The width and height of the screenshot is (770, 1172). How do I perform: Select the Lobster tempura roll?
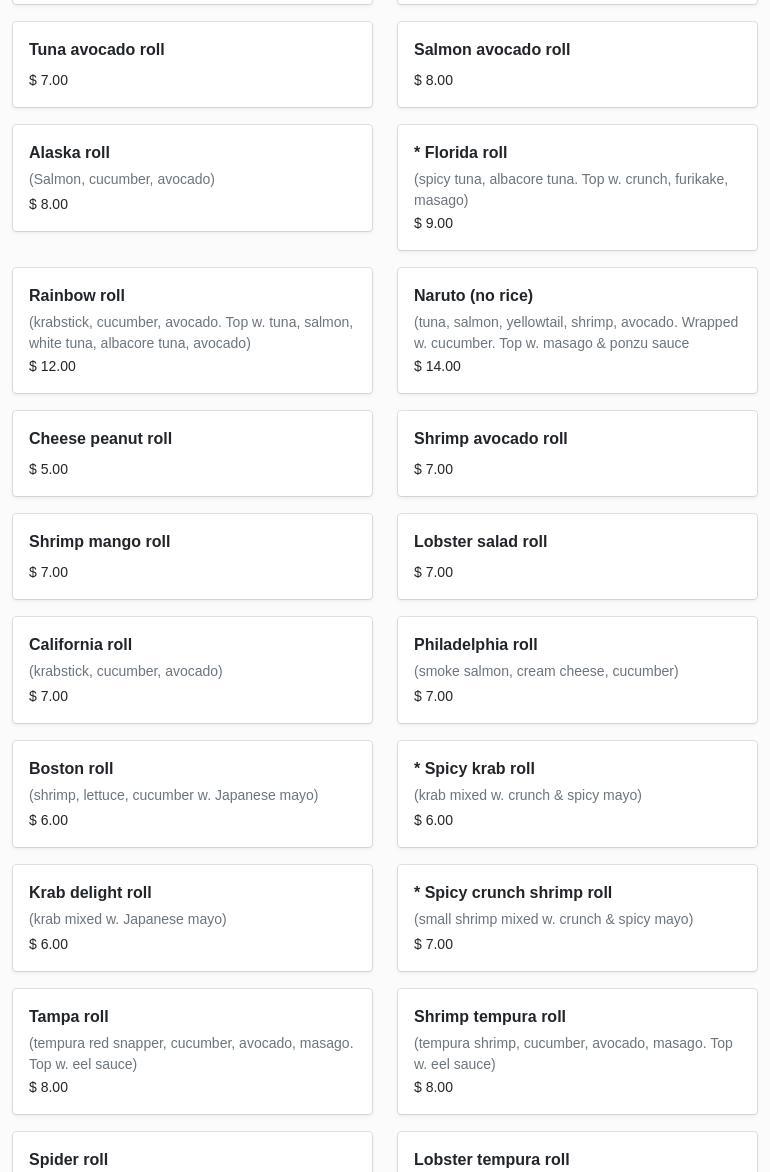[x=577, y=1156]
